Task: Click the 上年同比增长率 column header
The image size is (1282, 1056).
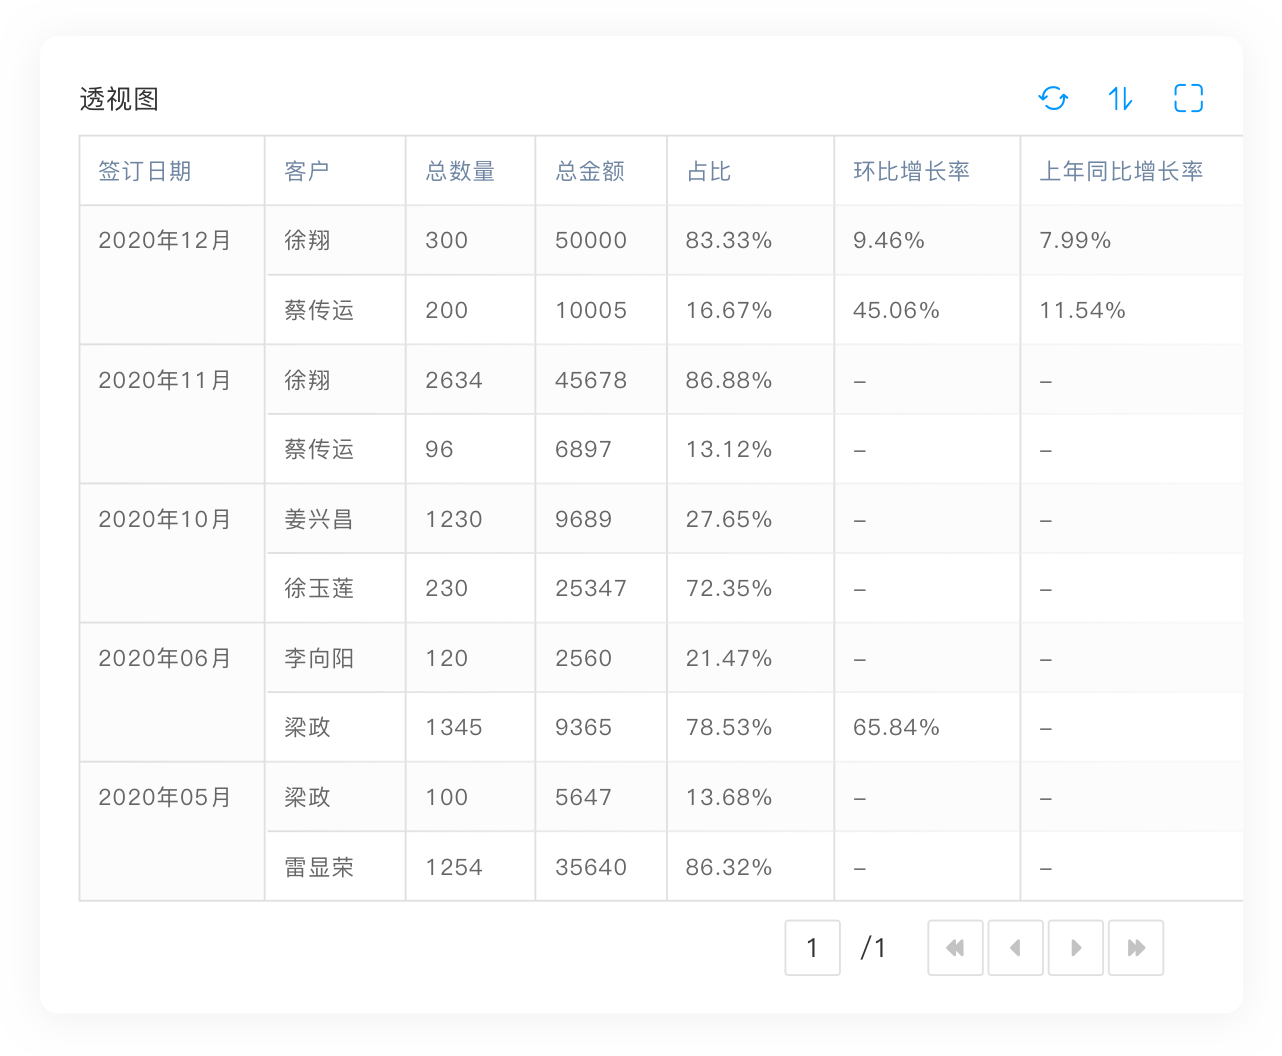Action: [x=1121, y=171]
